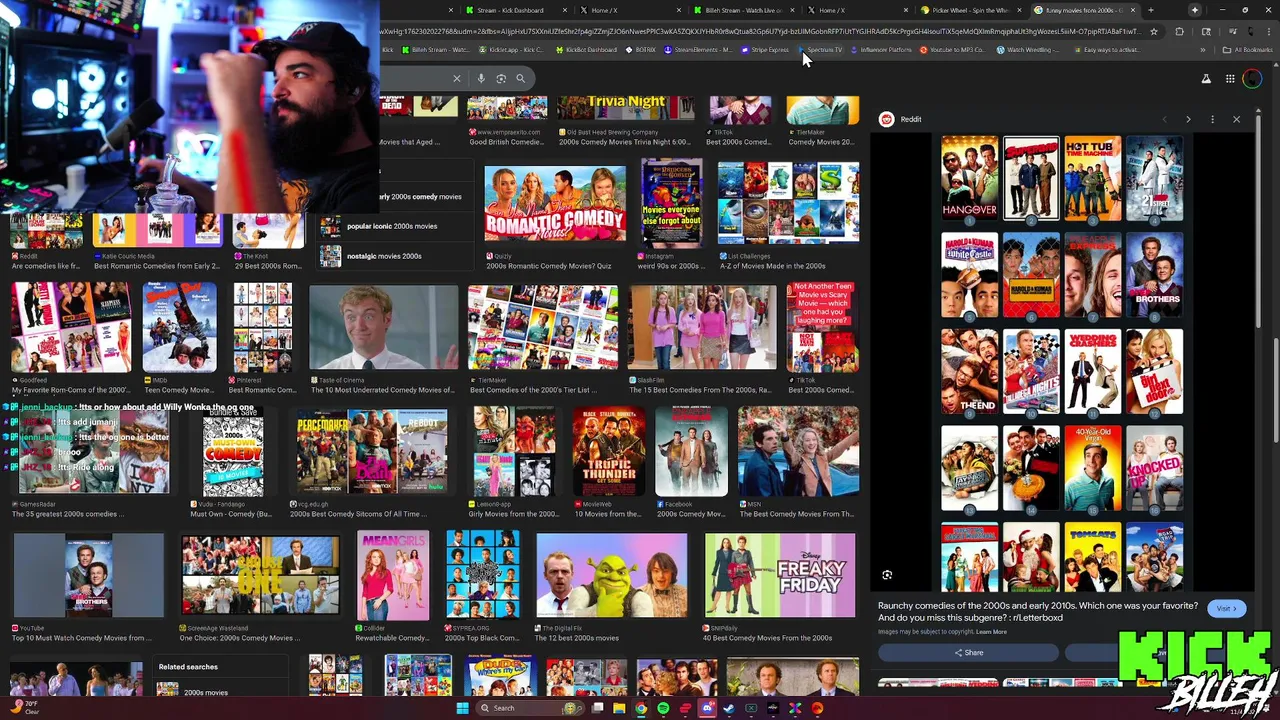Click the Learn More copyright link
This screenshot has height=720, width=1280.
click(992, 632)
